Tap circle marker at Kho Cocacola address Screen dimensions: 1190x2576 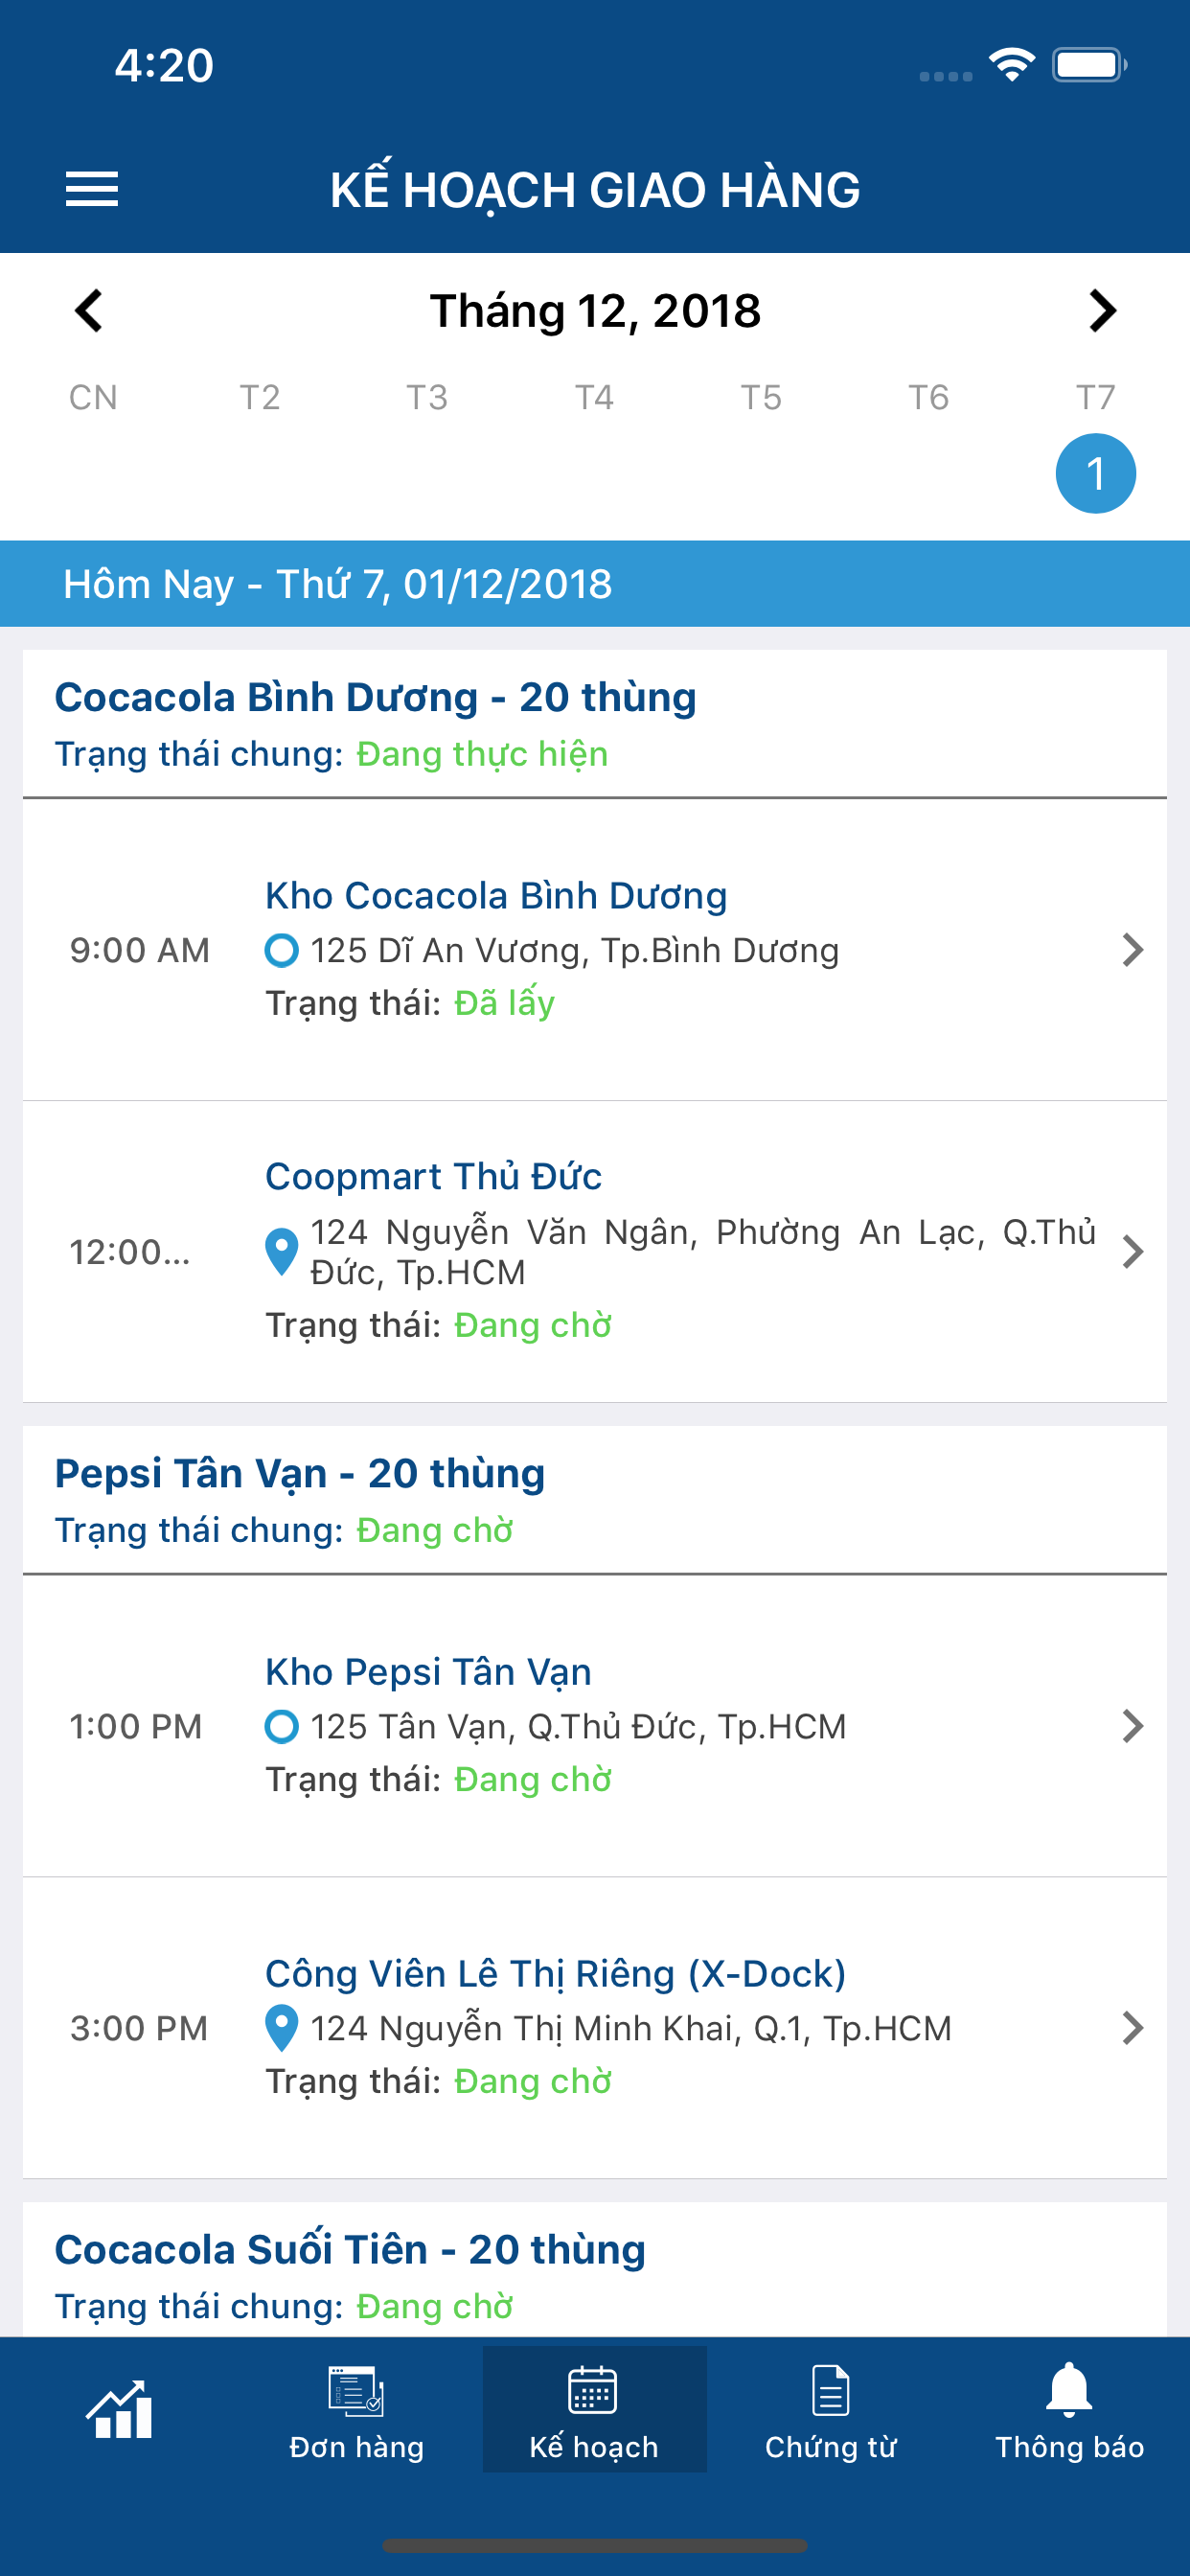point(281,950)
